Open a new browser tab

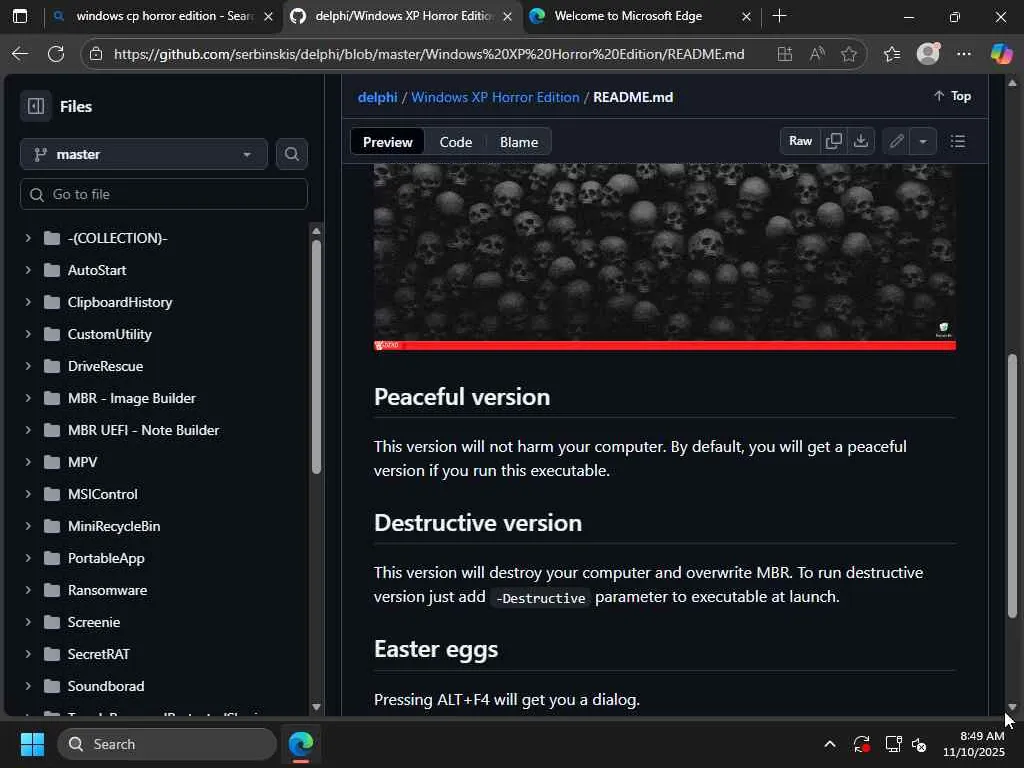[x=779, y=16]
